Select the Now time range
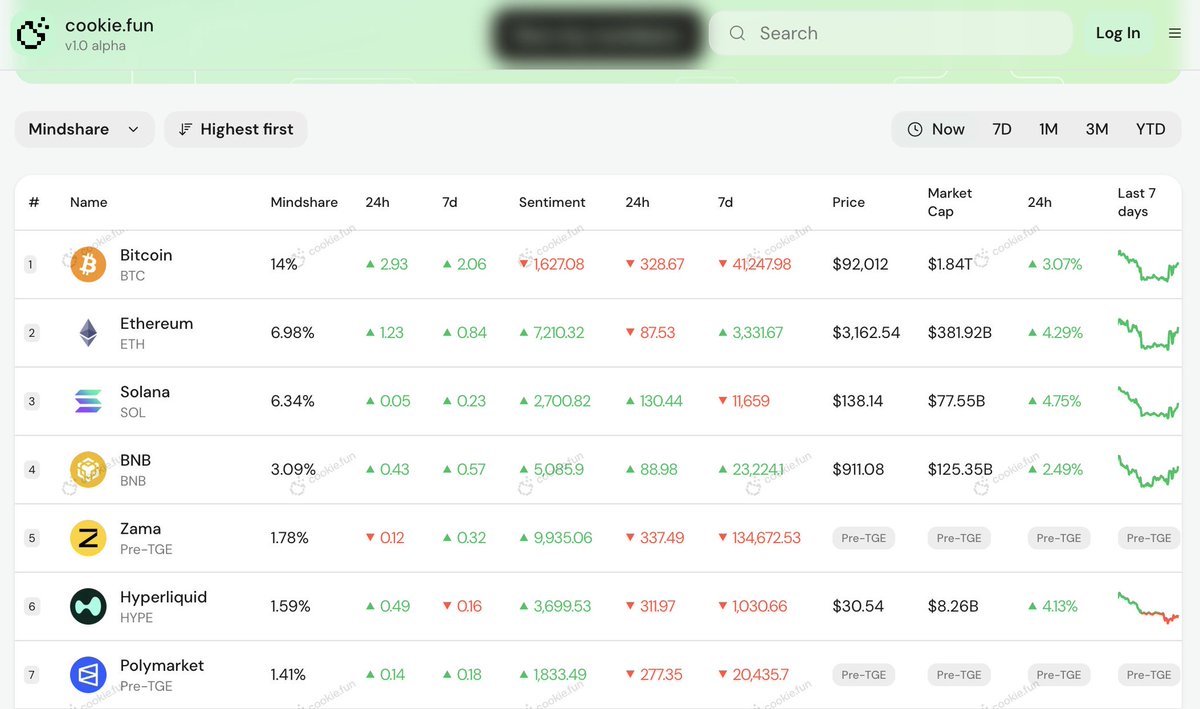 coord(936,129)
